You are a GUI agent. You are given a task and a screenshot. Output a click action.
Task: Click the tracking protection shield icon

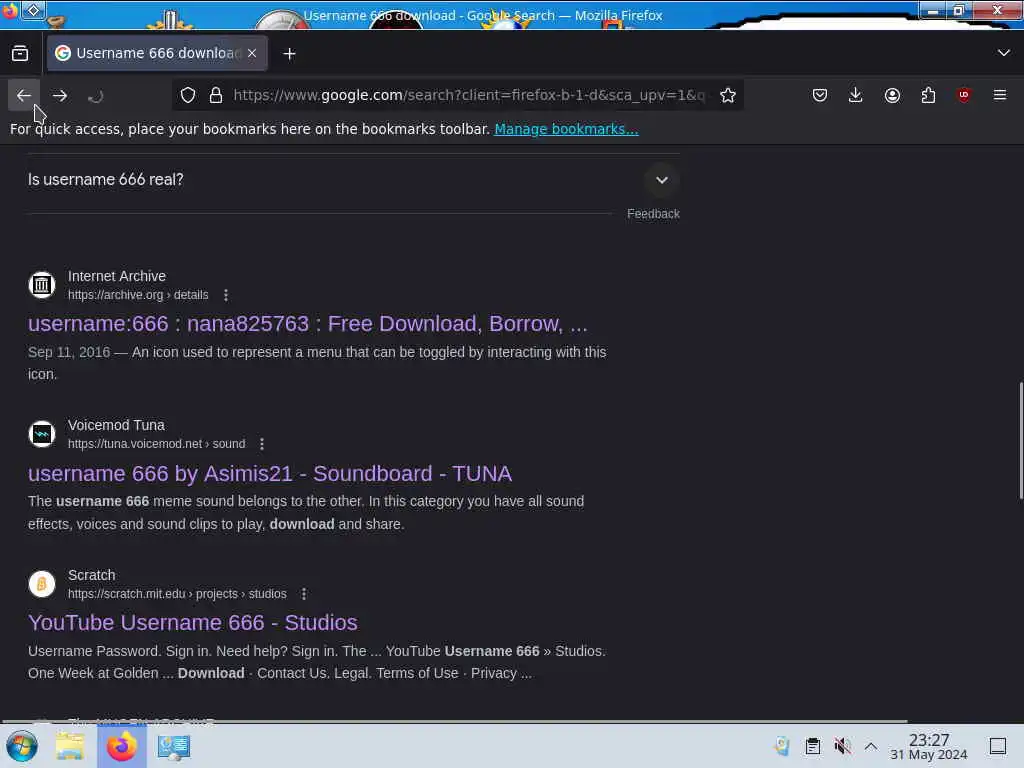(188, 95)
